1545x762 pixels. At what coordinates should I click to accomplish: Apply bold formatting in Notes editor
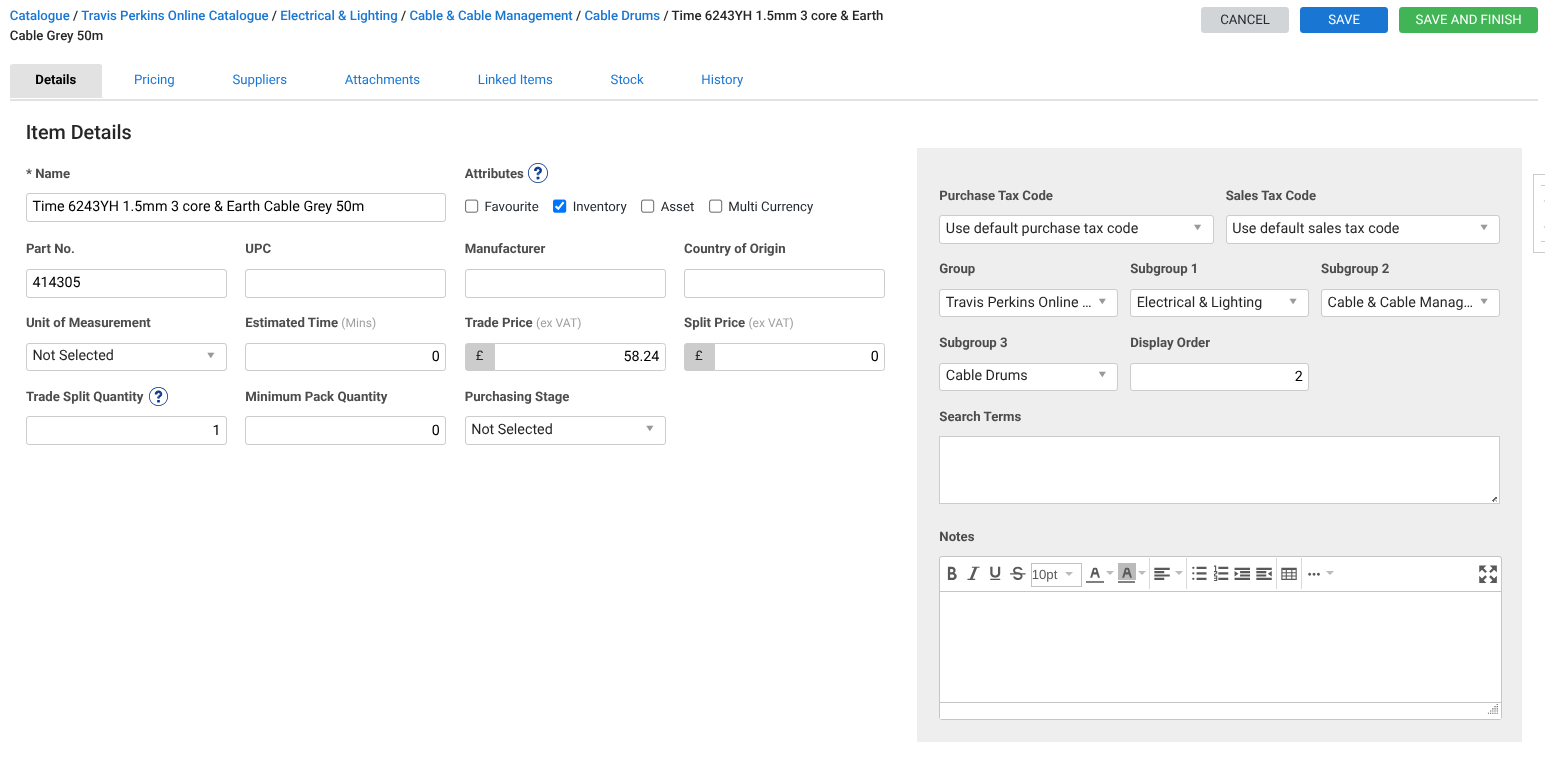pyautogui.click(x=951, y=574)
